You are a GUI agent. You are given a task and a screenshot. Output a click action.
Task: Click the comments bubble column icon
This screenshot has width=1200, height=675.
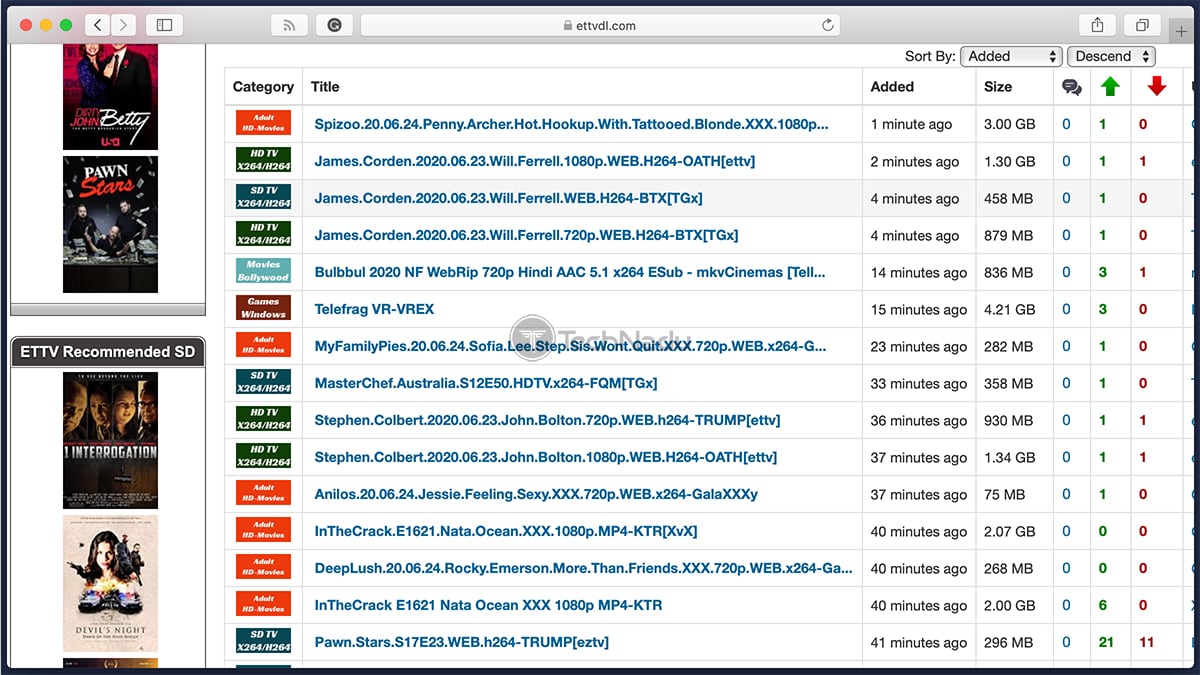[x=1071, y=87]
